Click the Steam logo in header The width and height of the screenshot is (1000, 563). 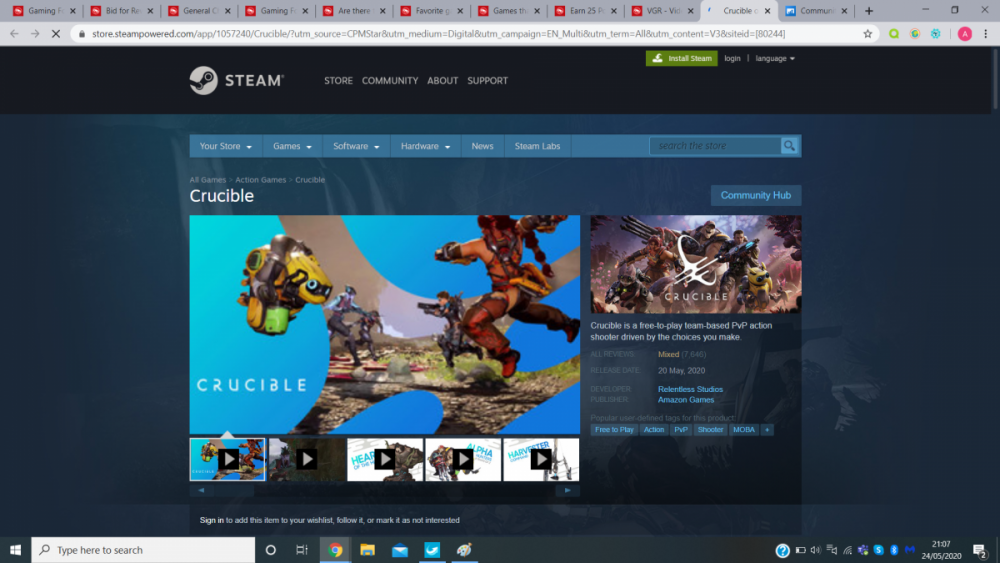tap(237, 80)
